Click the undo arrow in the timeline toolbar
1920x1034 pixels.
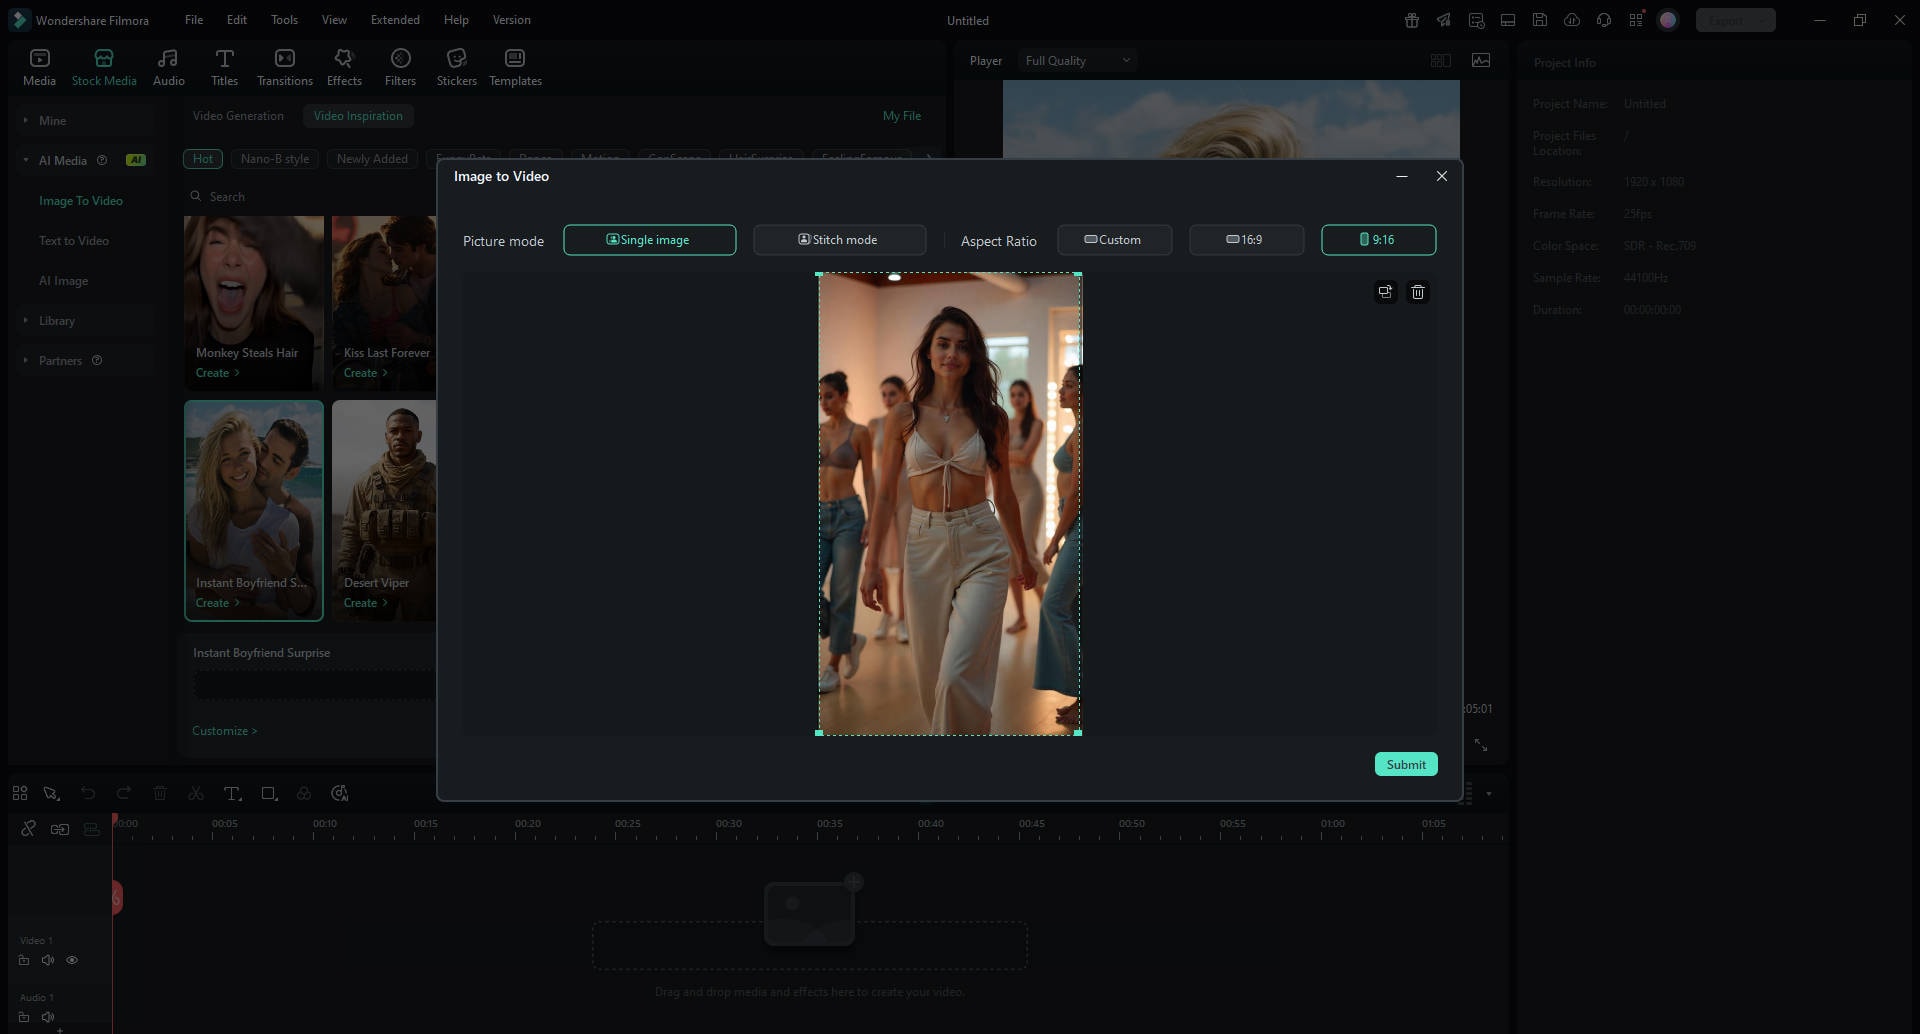click(x=88, y=793)
